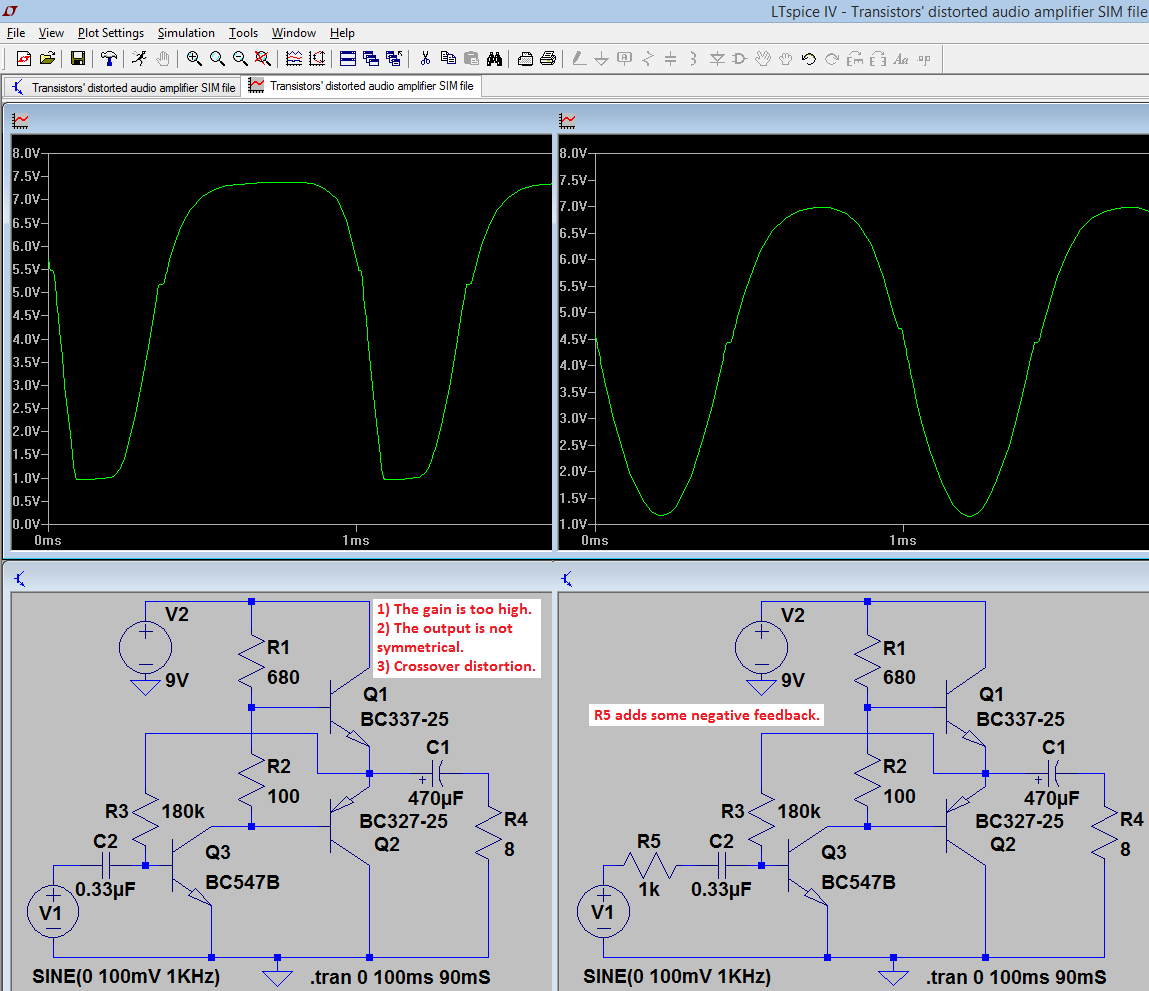Select the Label Net tool
Image resolution: width=1149 pixels, height=991 pixels.
point(624,59)
